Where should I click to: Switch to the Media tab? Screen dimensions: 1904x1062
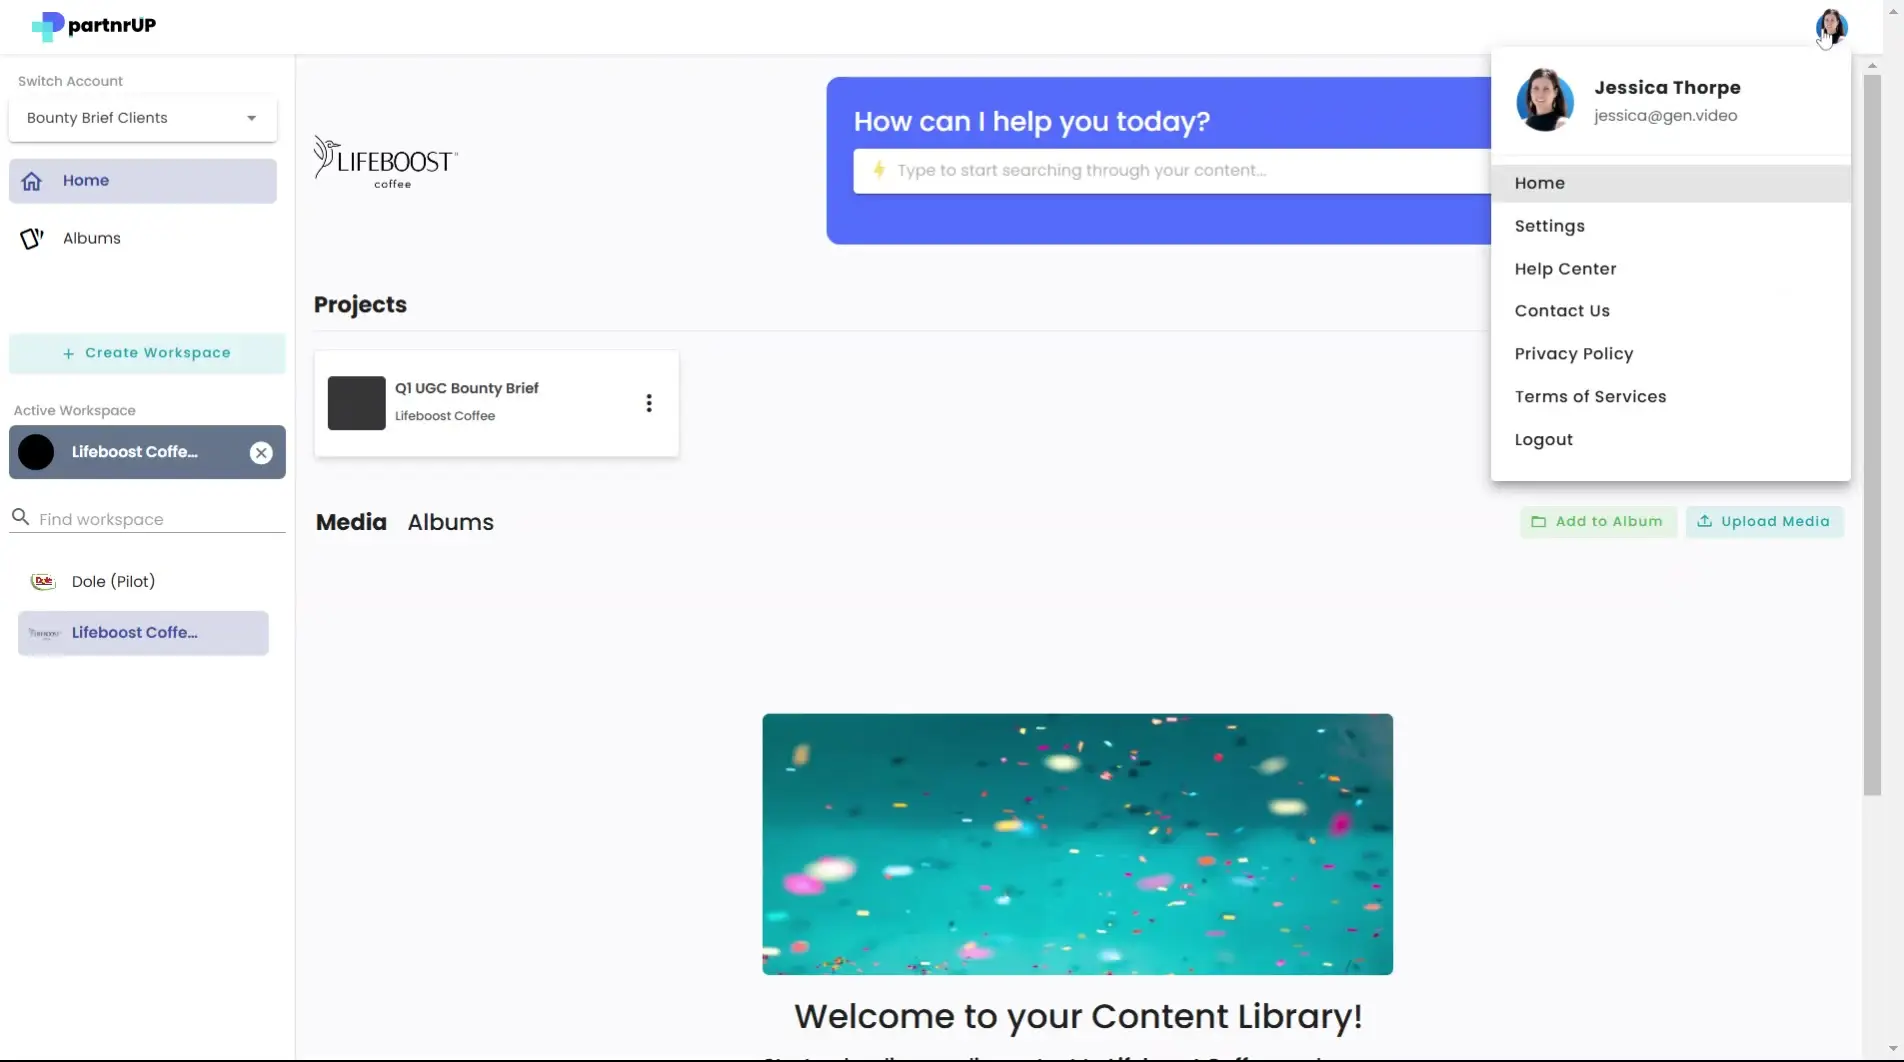coord(350,521)
